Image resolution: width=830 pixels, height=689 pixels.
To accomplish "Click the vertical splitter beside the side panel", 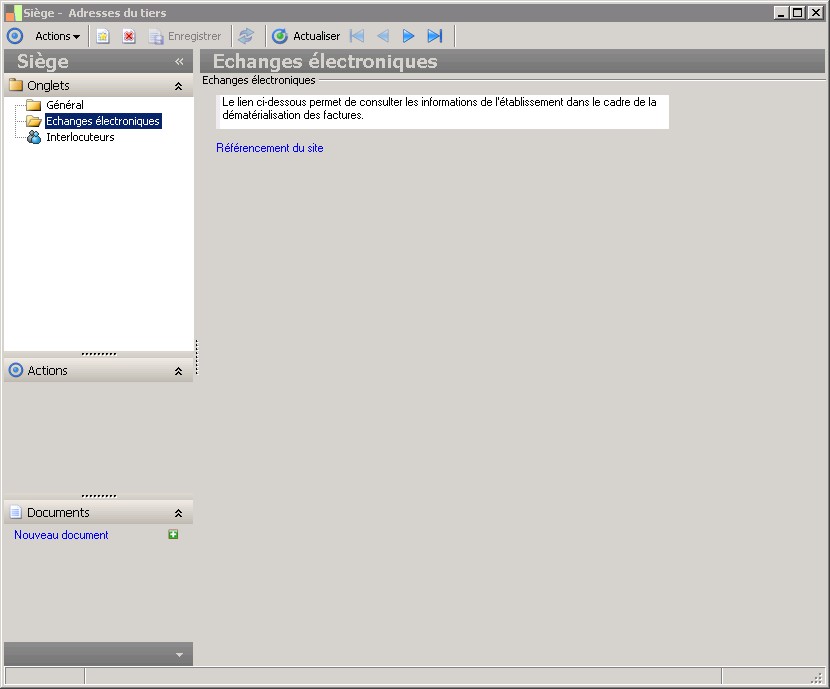I will 196,357.
